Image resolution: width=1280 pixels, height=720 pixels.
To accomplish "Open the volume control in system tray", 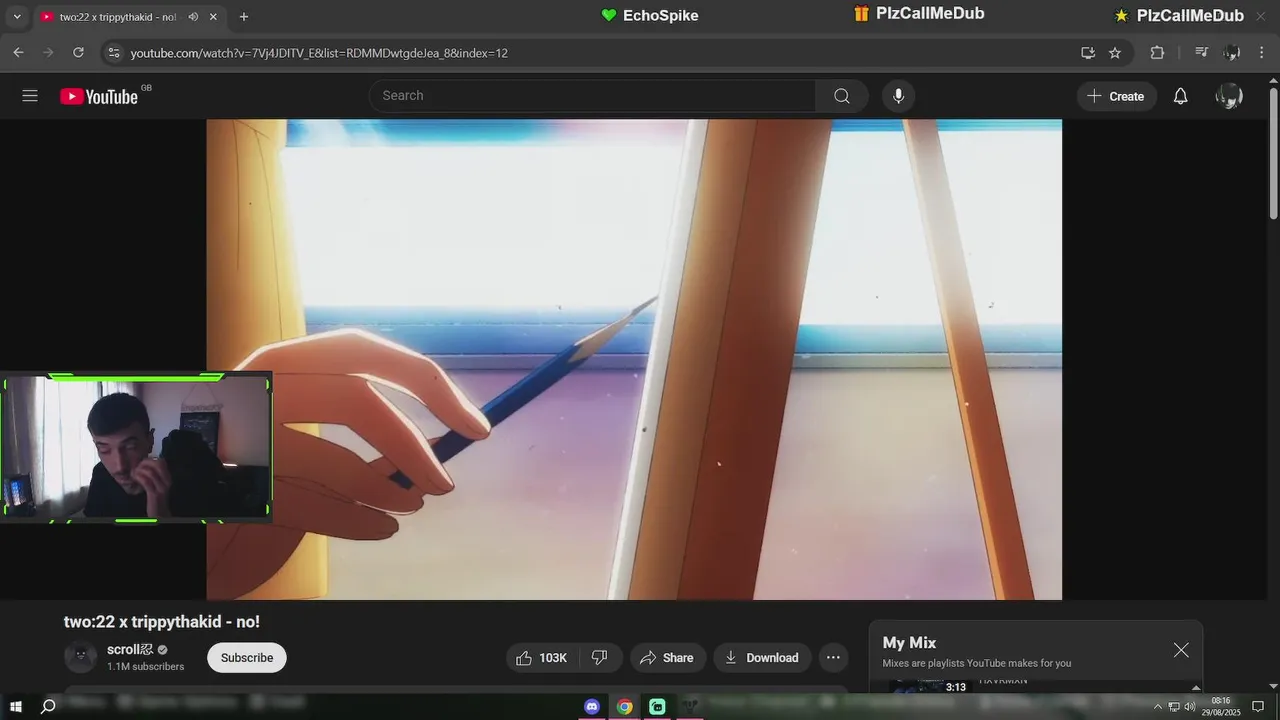I will 1190,707.
